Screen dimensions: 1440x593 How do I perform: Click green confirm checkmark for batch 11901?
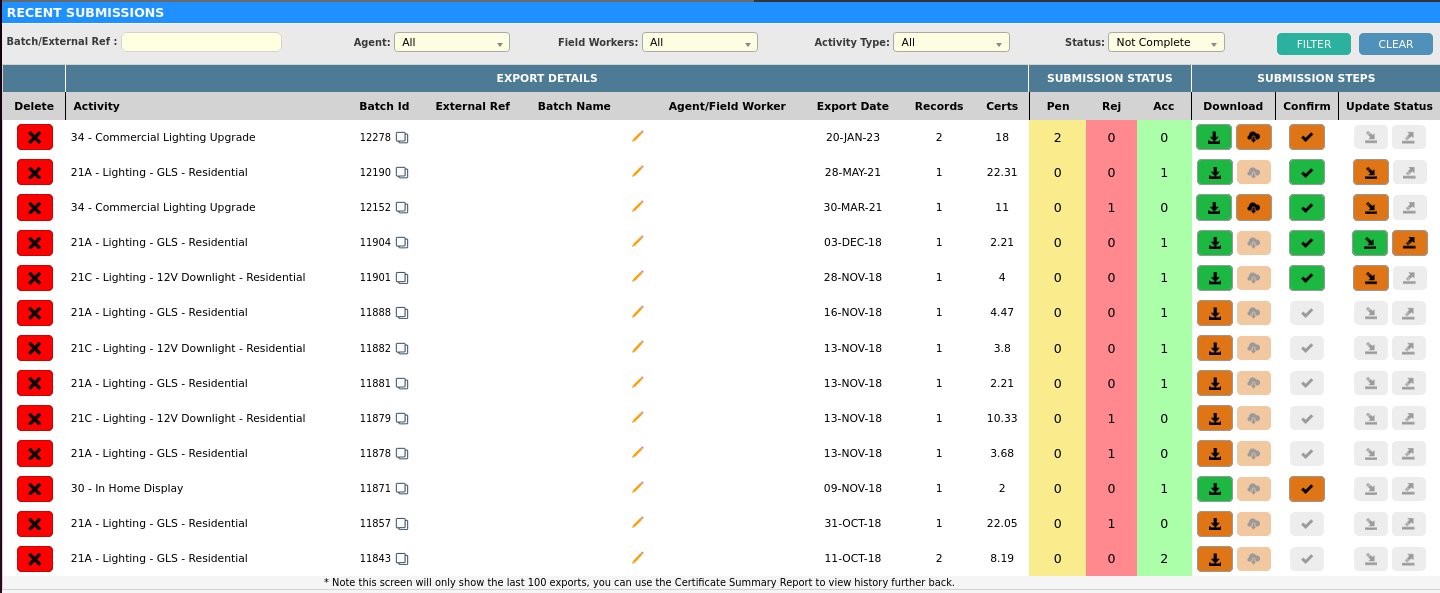point(1306,278)
